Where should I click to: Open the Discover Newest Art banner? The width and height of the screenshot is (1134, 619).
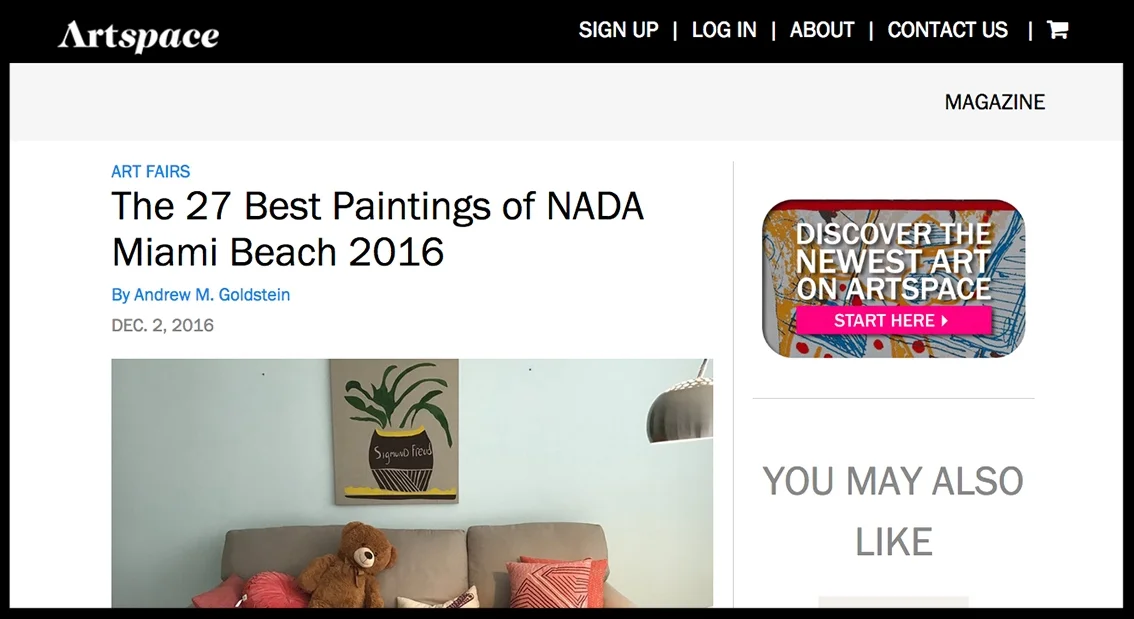(893, 278)
